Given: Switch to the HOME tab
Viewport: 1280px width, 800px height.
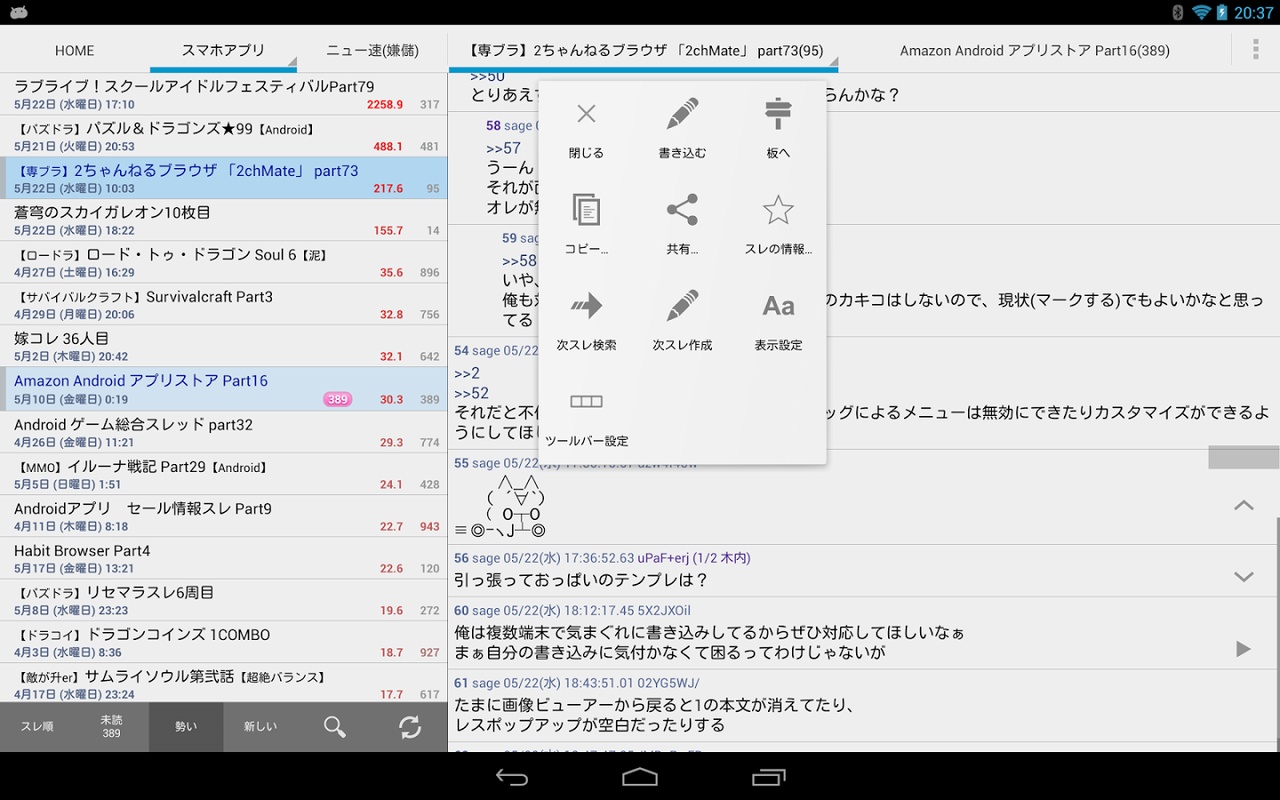Looking at the screenshot, I should pos(75,50).
